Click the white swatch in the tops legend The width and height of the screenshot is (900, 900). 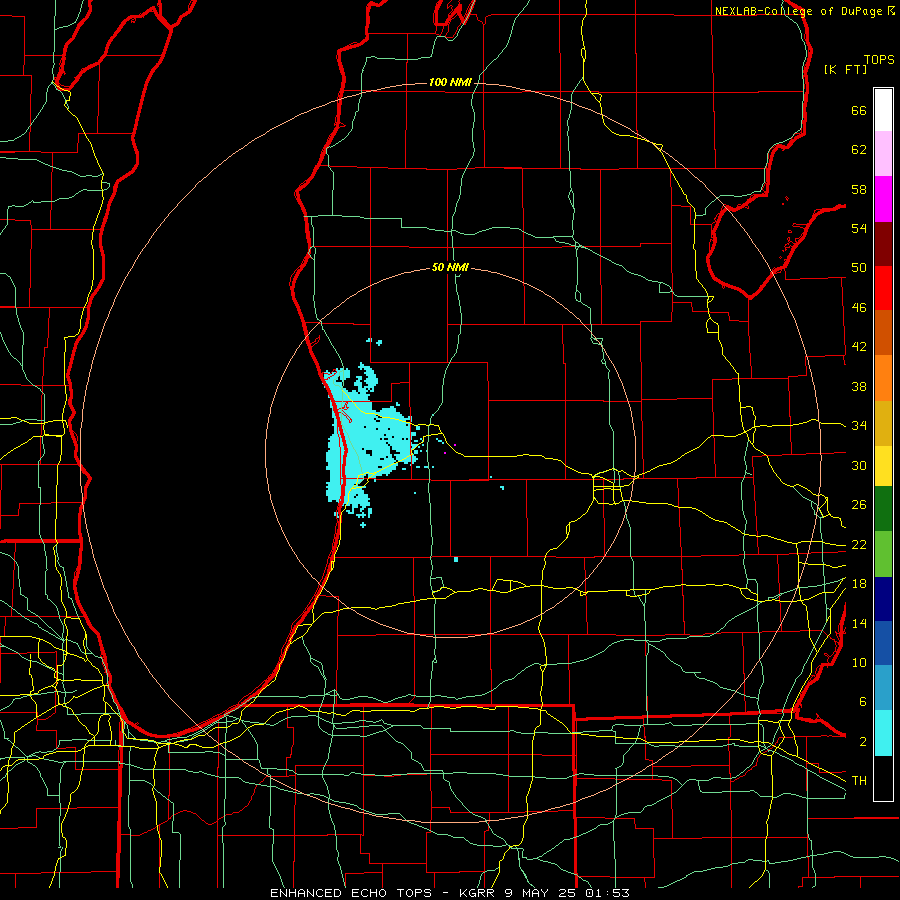883,110
